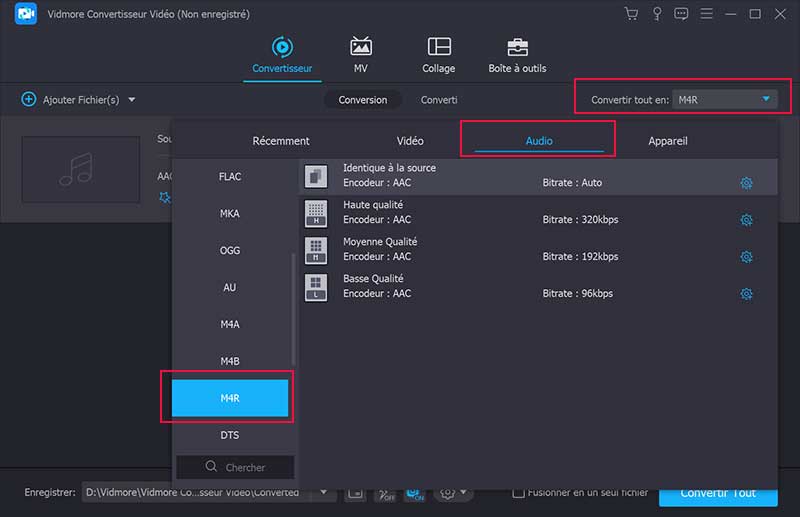Enable Fusionner en un seul fichier checkbox
800x517 pixels.
pos(518,492)
